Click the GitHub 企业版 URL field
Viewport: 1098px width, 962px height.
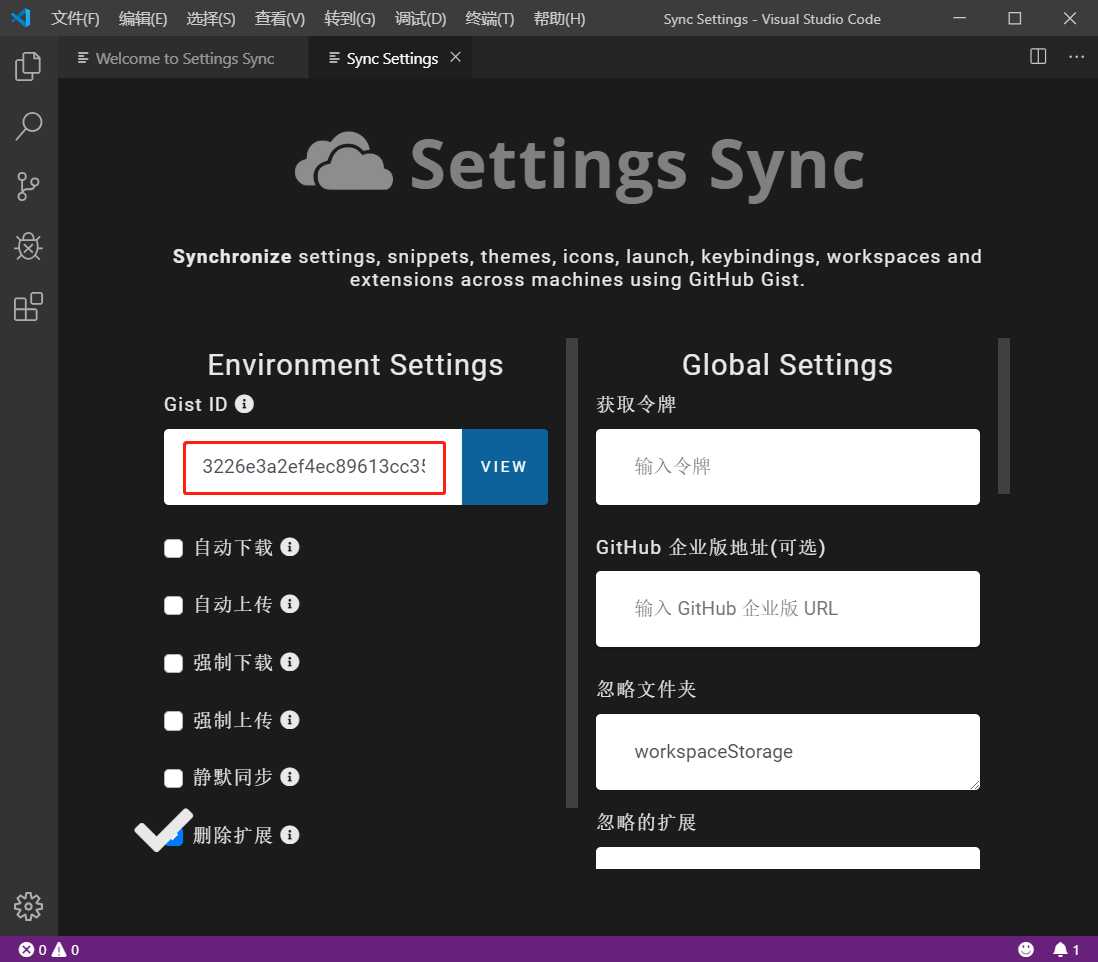(x=787, y=608)
